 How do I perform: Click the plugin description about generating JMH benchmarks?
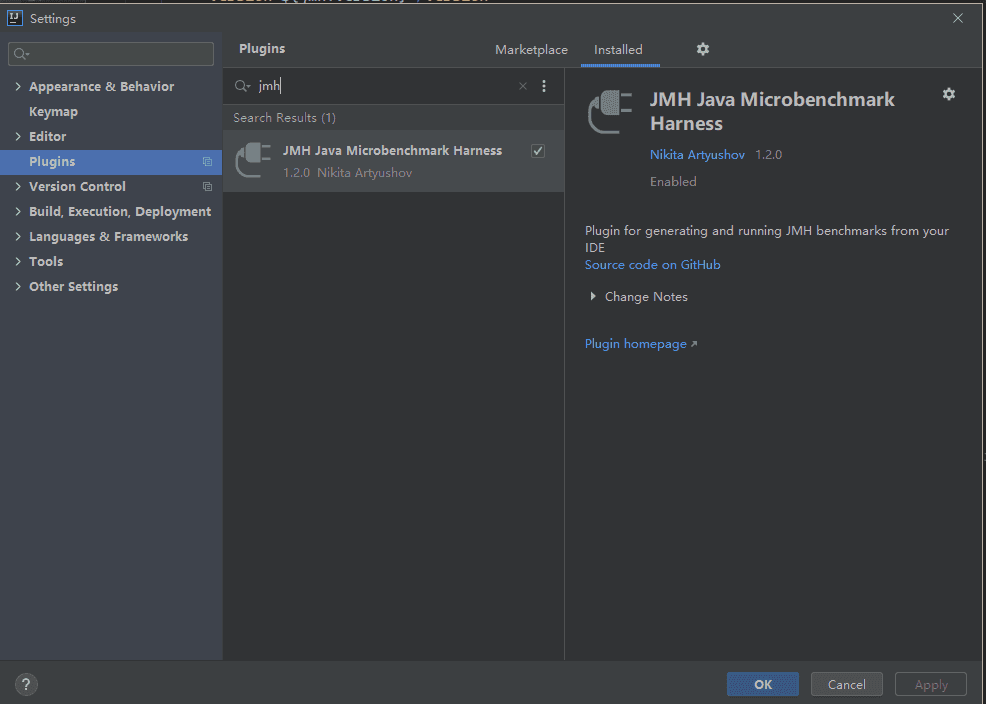767,239
